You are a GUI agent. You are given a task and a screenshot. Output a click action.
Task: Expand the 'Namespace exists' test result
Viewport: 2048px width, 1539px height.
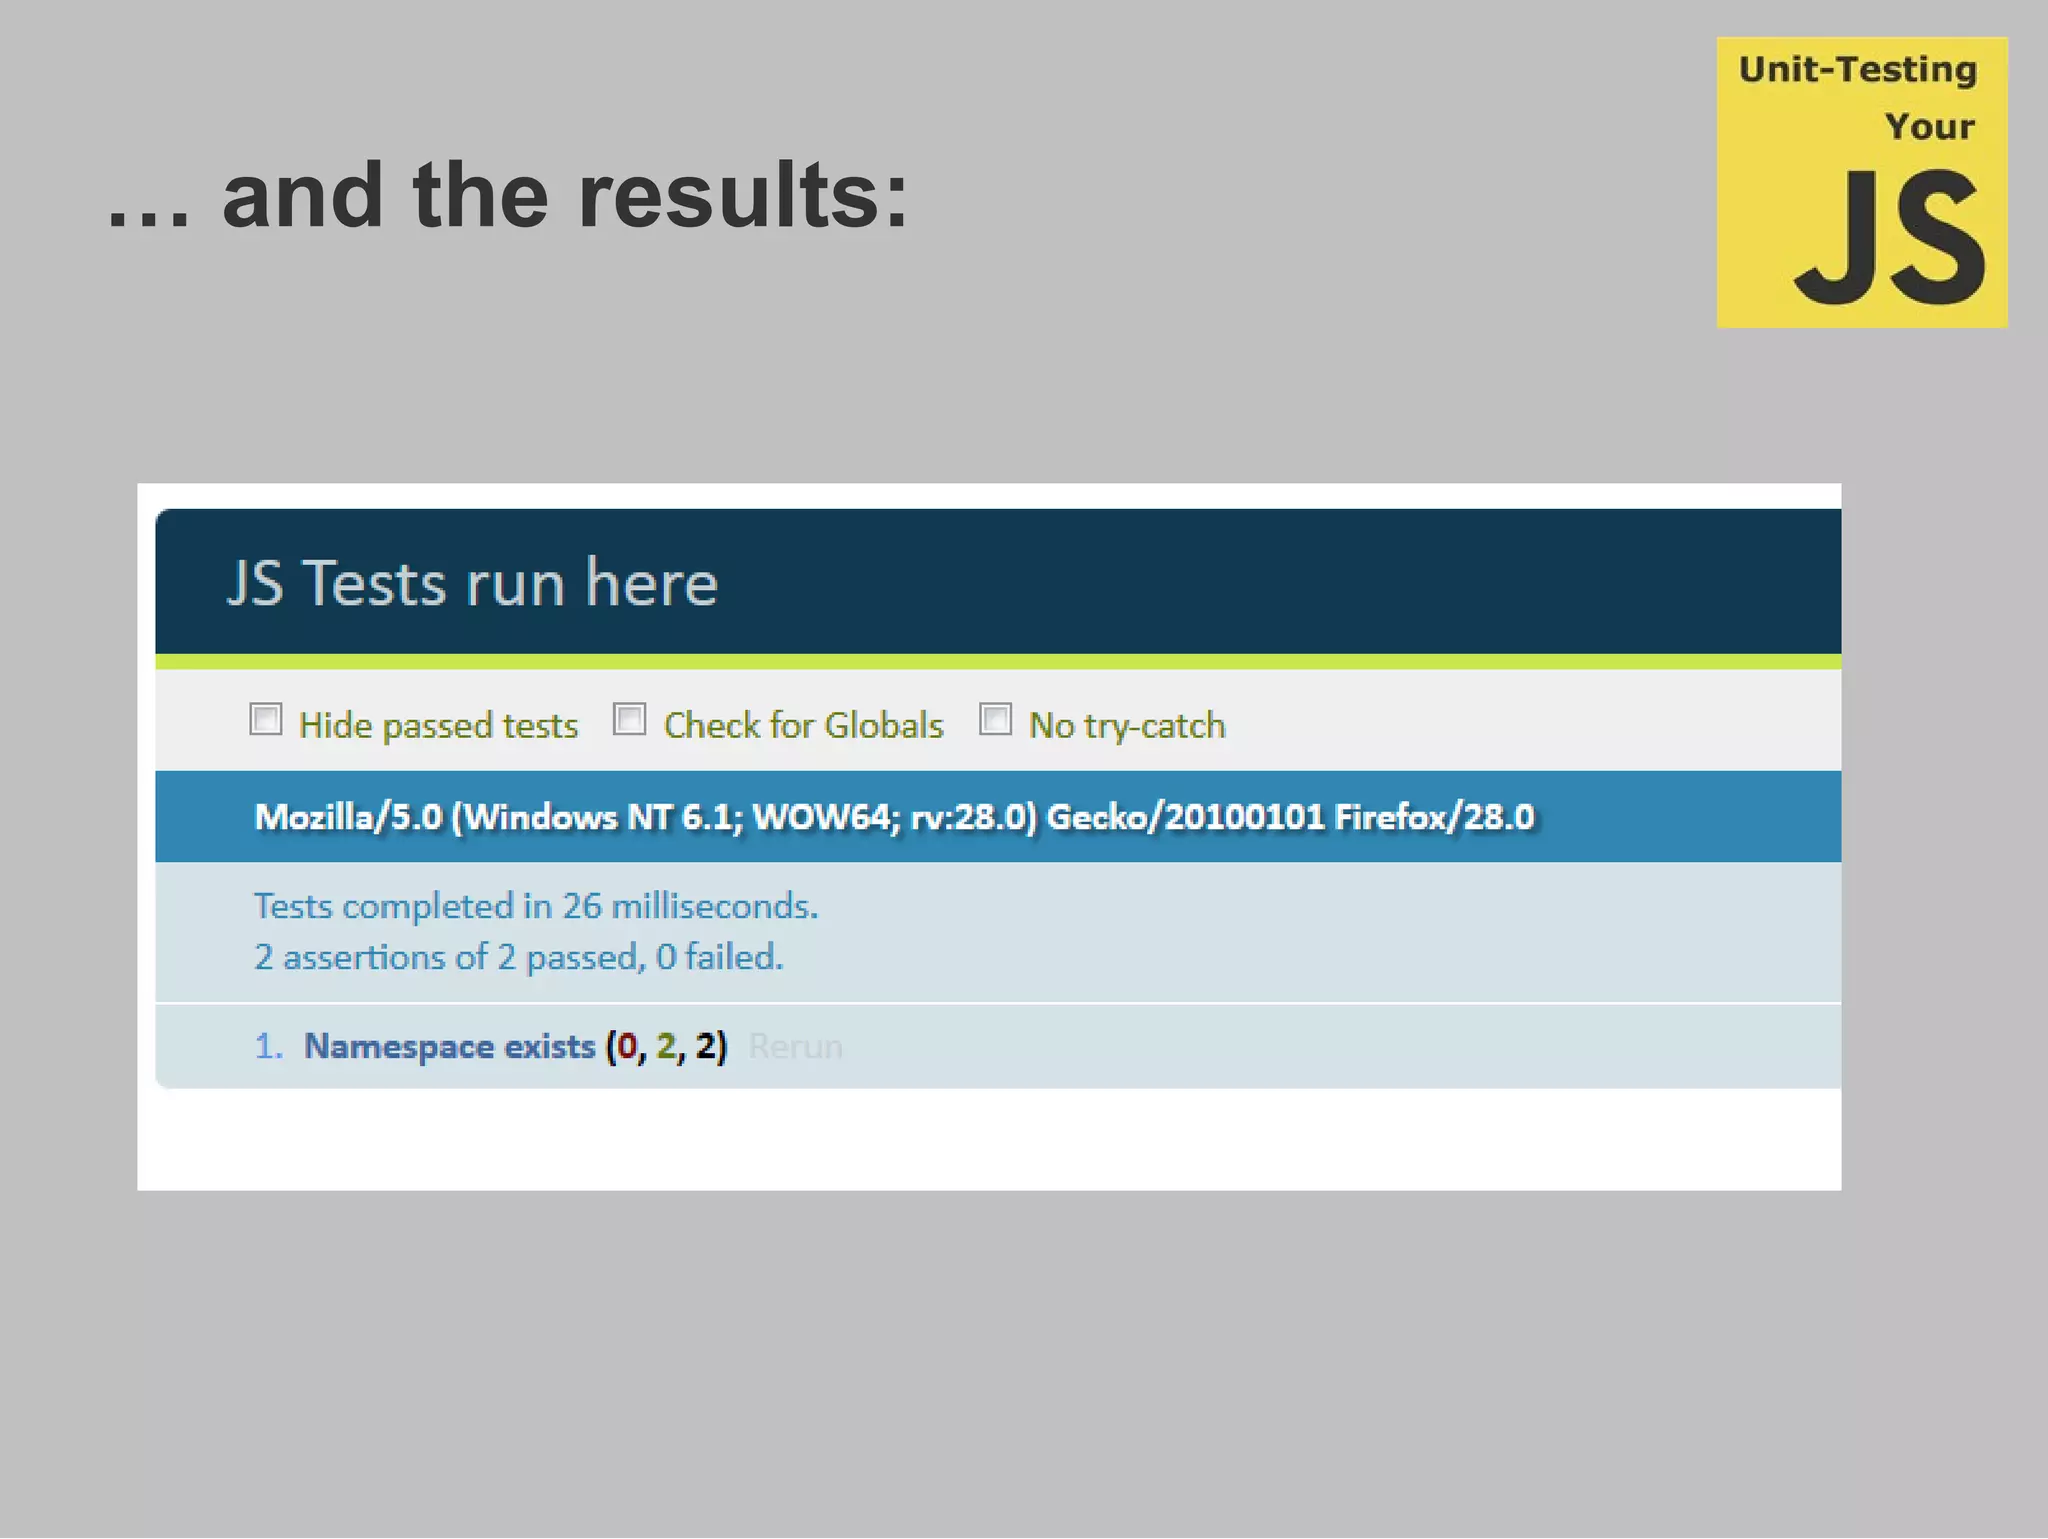click(449, 1046)
